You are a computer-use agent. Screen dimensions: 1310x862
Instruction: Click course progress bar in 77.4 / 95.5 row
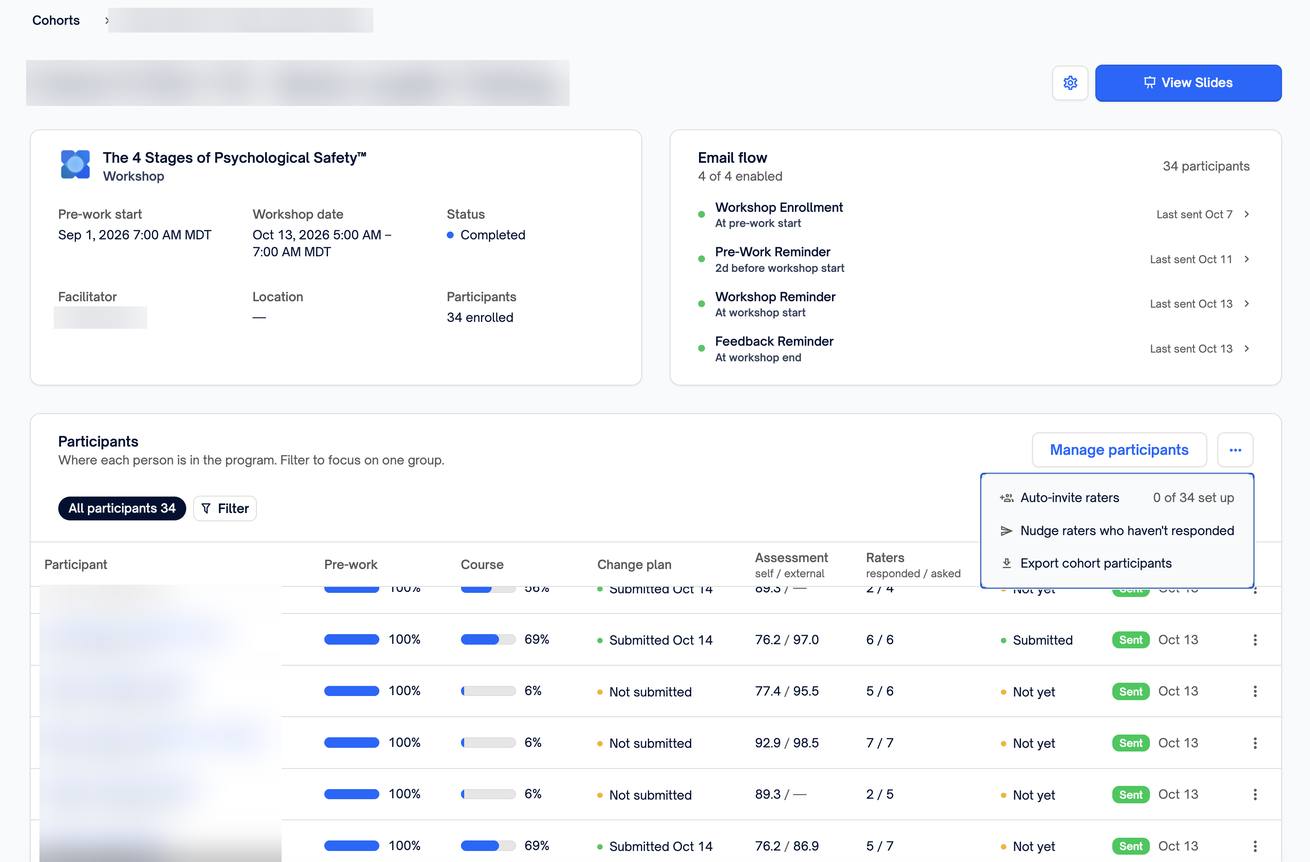coord(488,691)
